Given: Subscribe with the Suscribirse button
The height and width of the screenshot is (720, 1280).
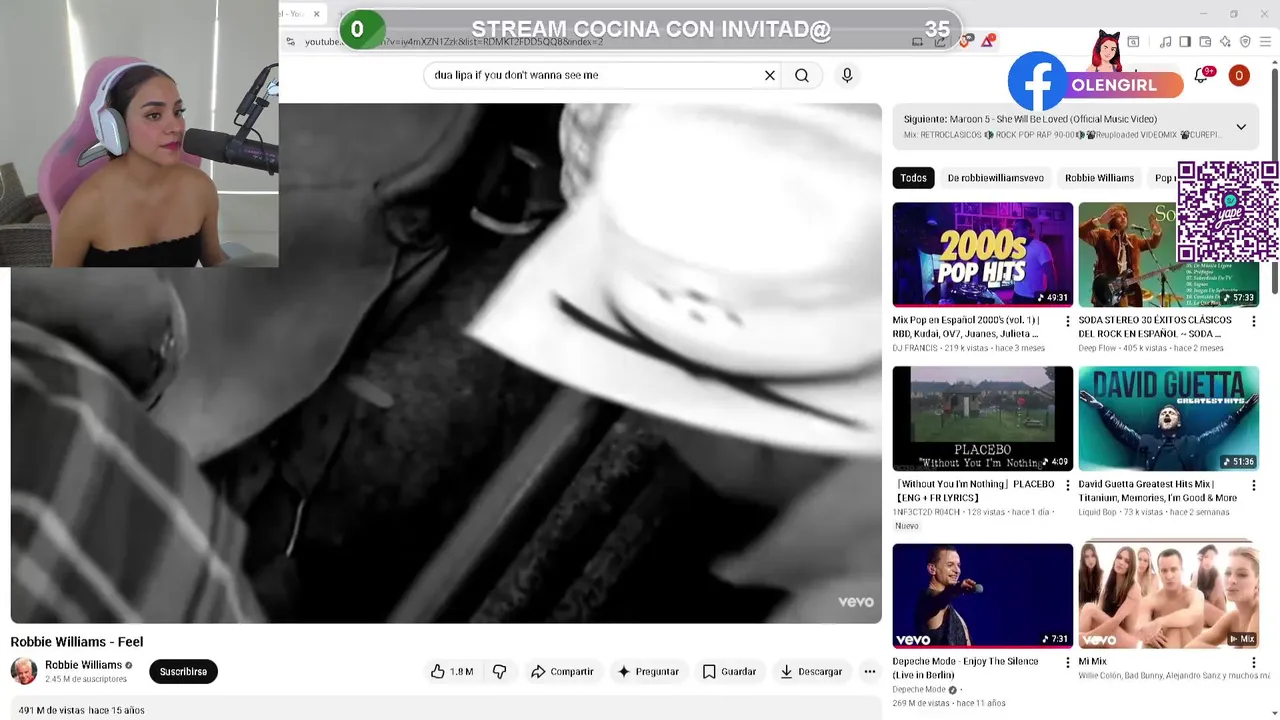Looking at the screenshot, I should tap(183, 672).
